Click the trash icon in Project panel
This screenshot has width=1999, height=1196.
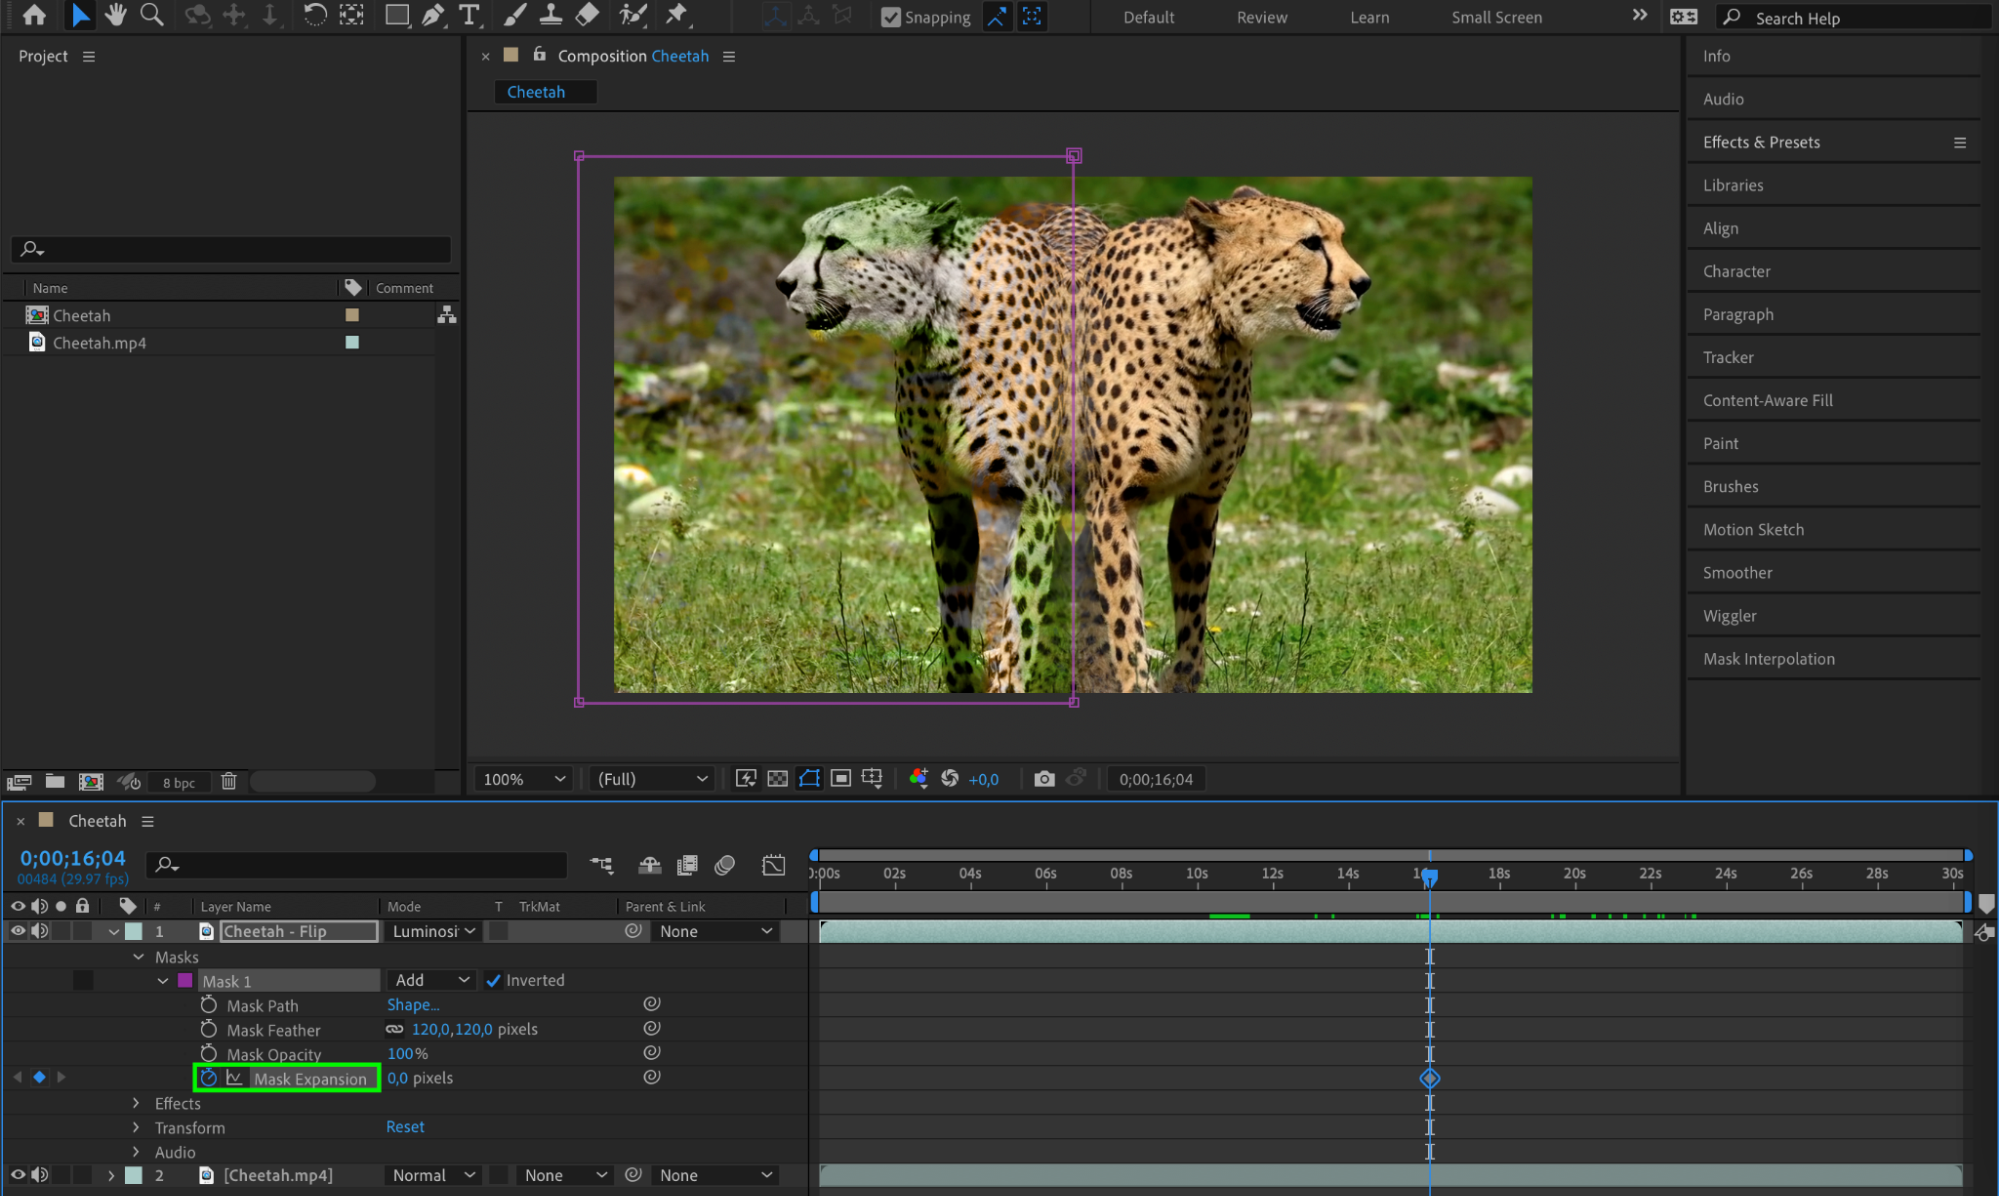click(229, 782)
